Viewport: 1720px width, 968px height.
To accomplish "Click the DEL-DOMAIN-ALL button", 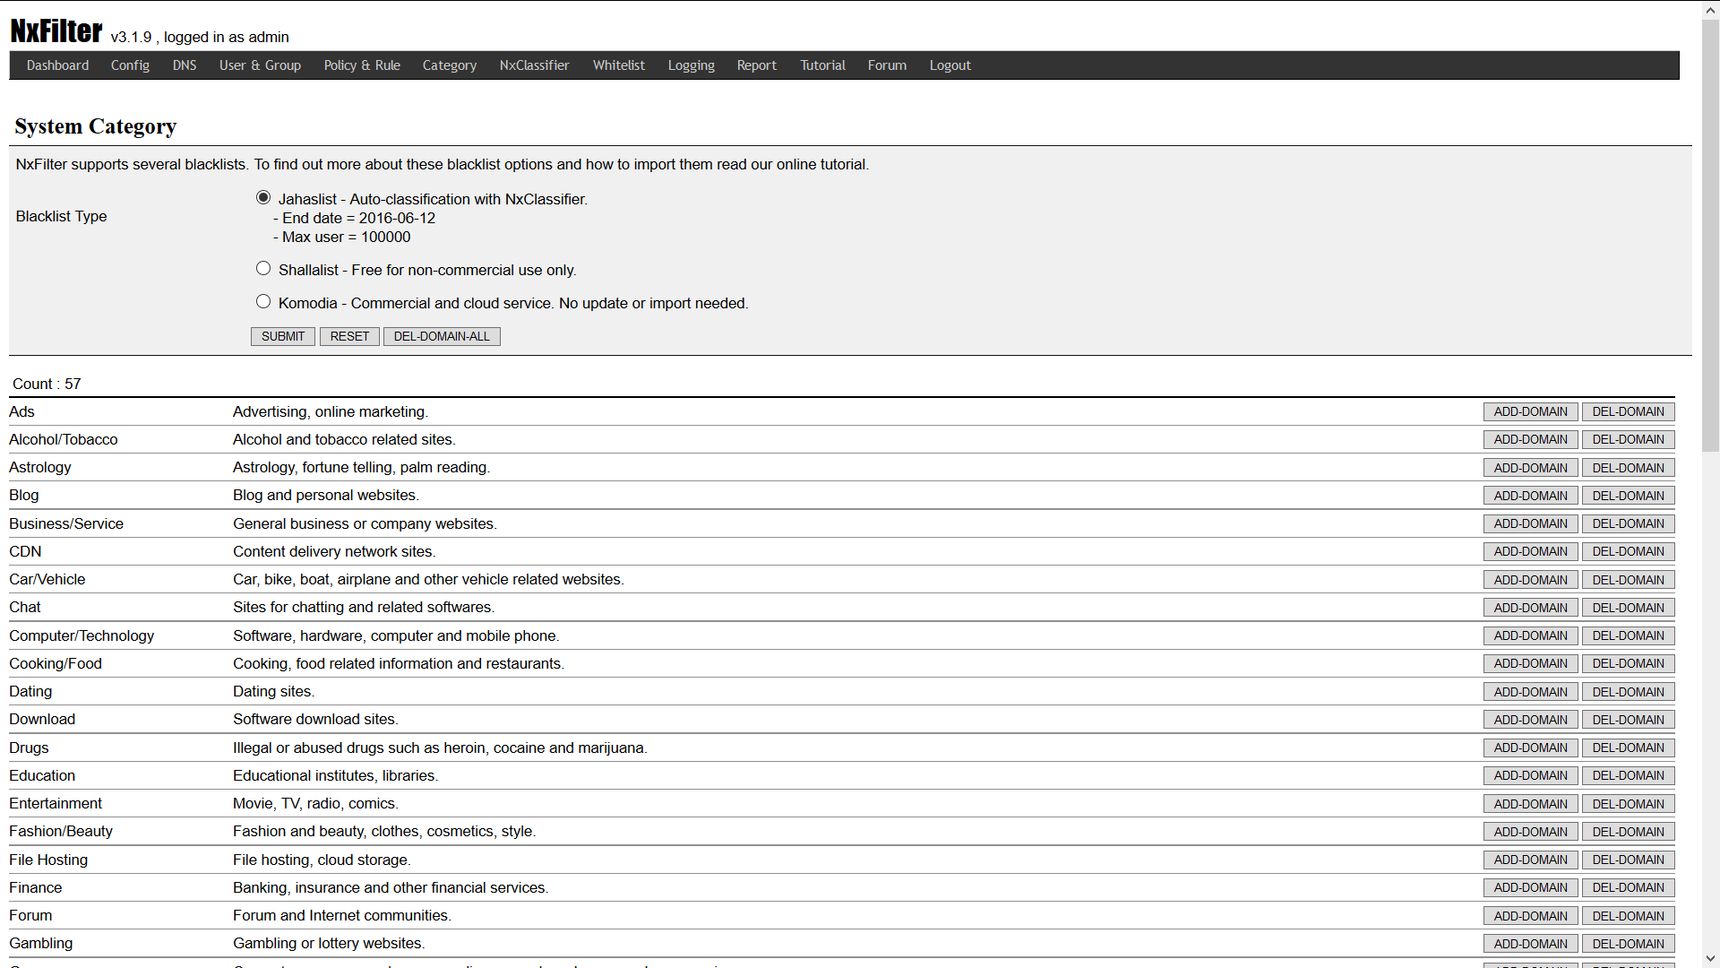I will pyautogui.click(x=441, y=336).
